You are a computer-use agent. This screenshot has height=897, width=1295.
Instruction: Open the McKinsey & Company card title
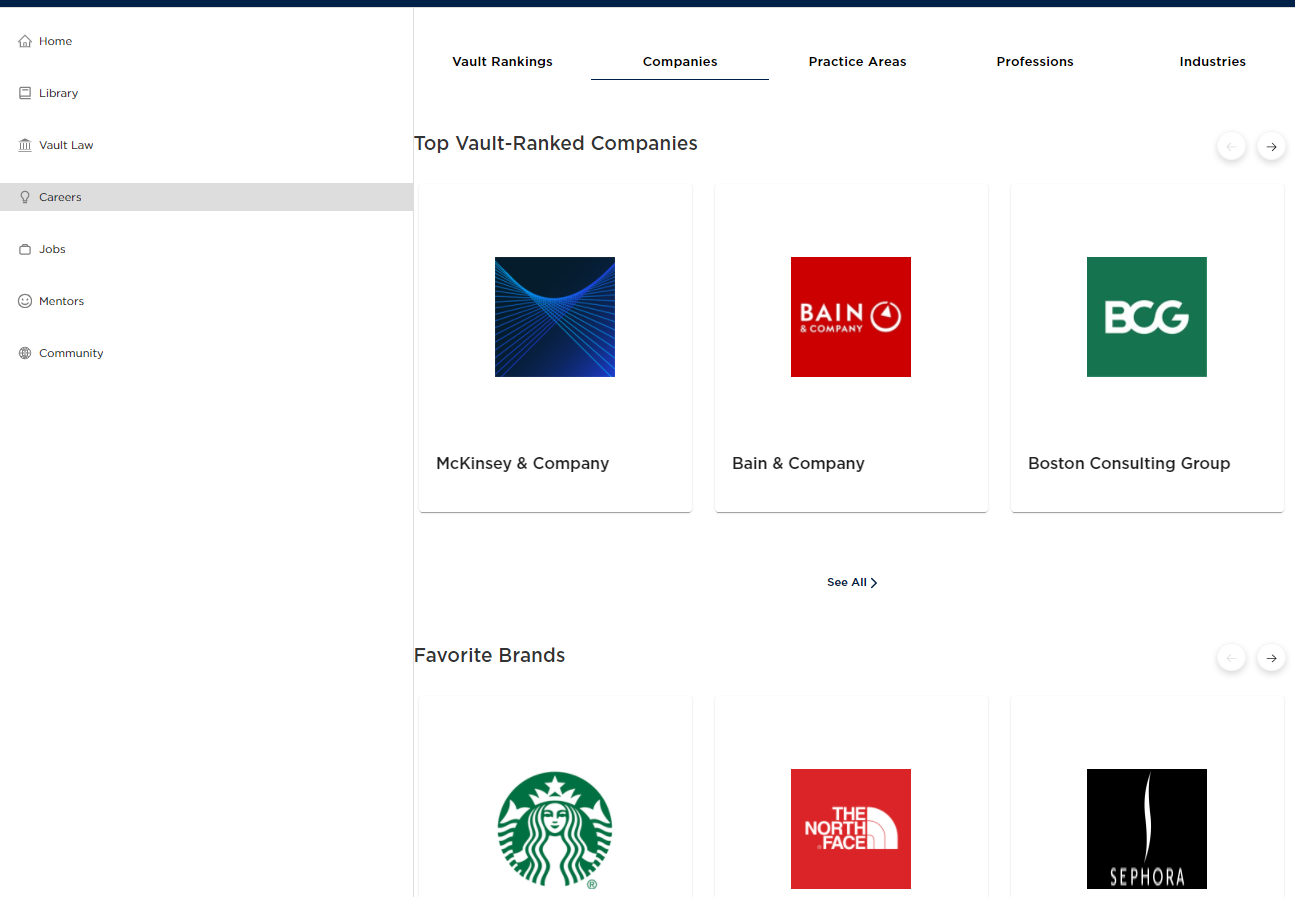tap(522, 464)
